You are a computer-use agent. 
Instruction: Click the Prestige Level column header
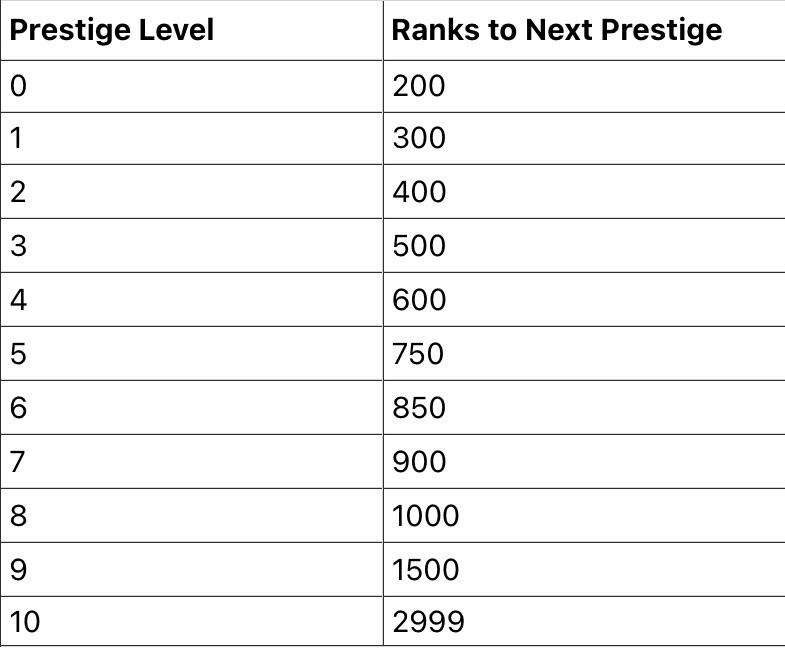pyautogui.click(x=112, y=30)
